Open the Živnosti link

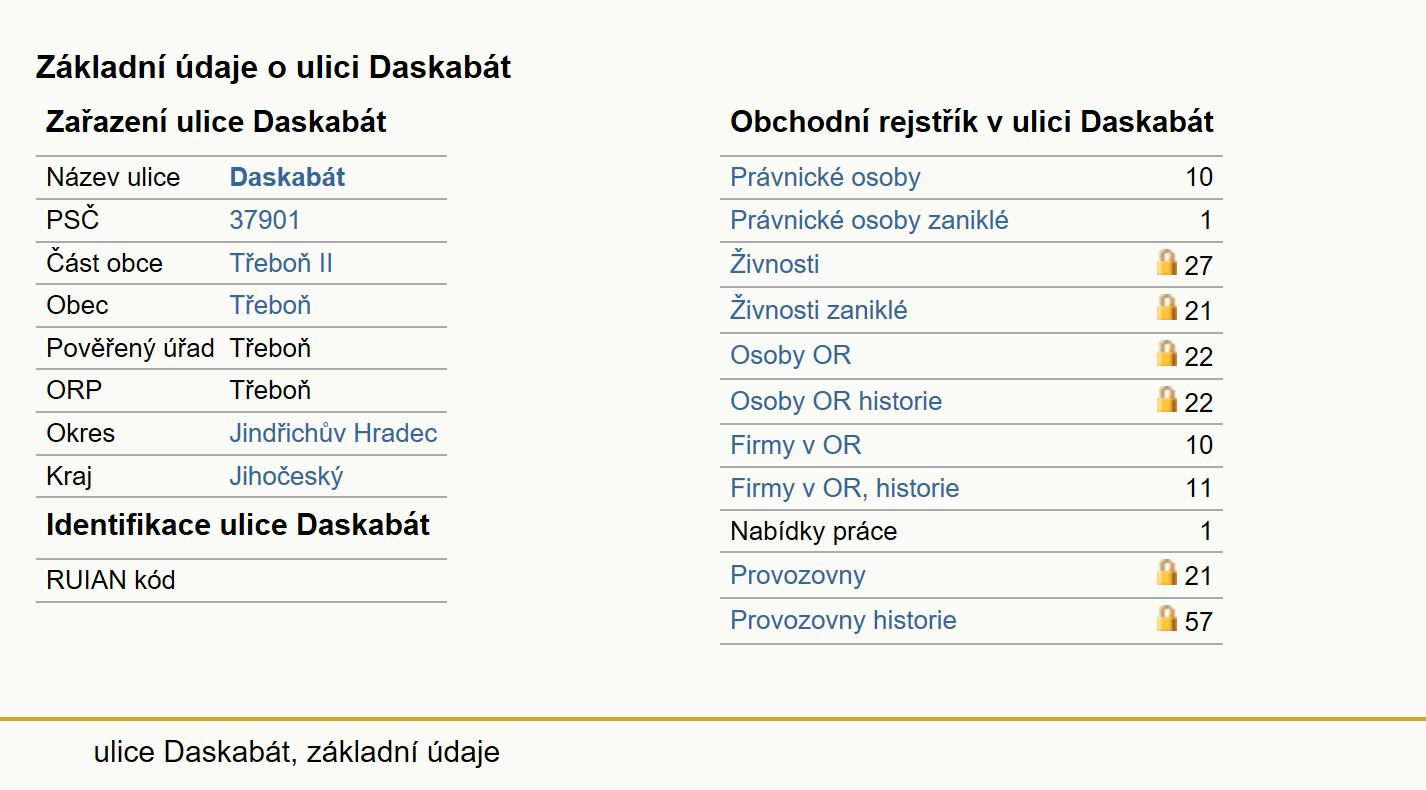point(775,264)
